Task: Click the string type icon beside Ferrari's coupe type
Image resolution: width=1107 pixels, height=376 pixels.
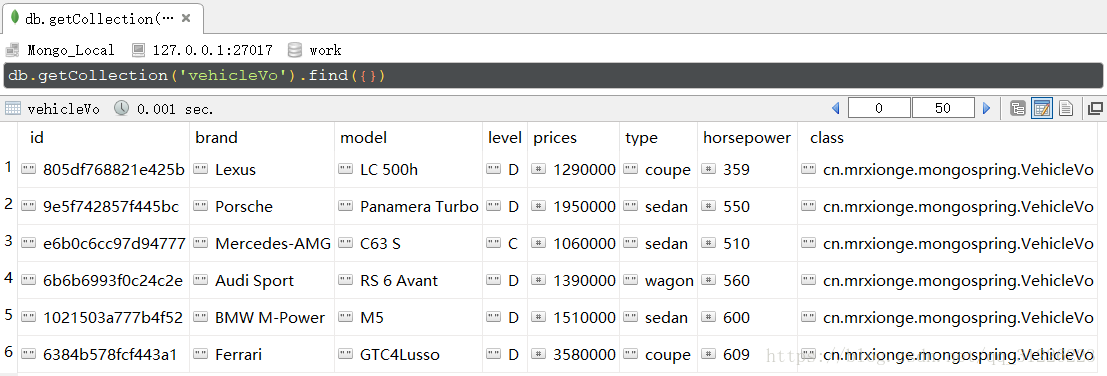Action: click(x=630, y=354)
